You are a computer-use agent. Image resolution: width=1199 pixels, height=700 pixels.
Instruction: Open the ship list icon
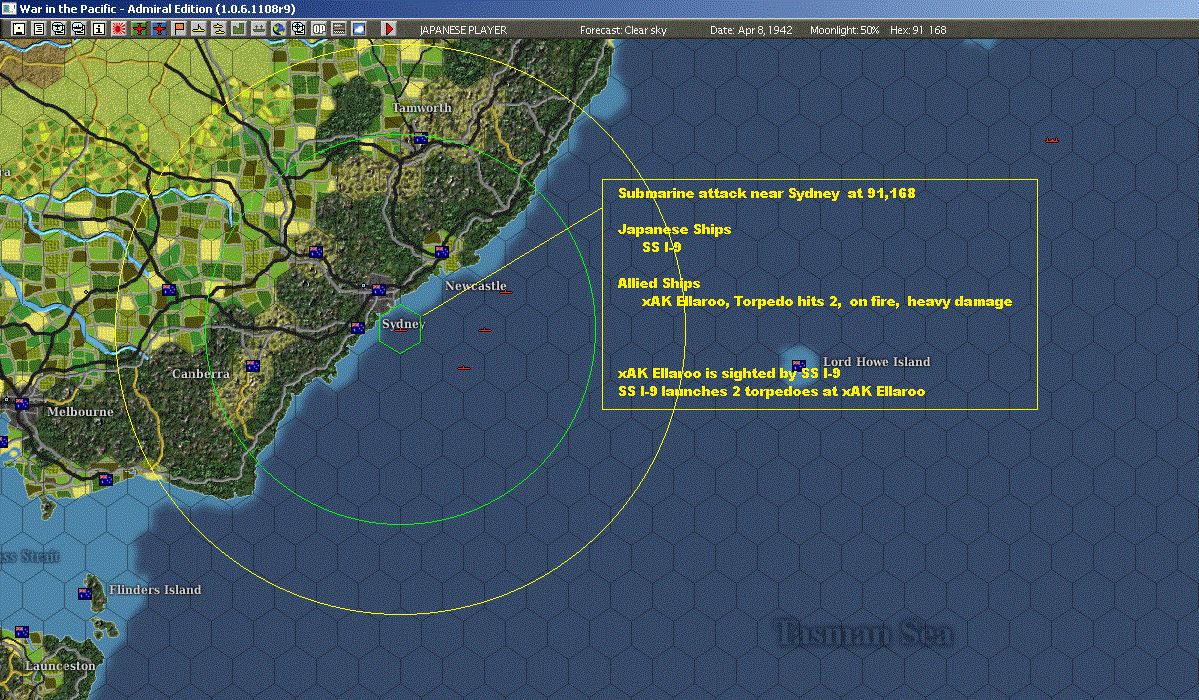tap(79, 29)
